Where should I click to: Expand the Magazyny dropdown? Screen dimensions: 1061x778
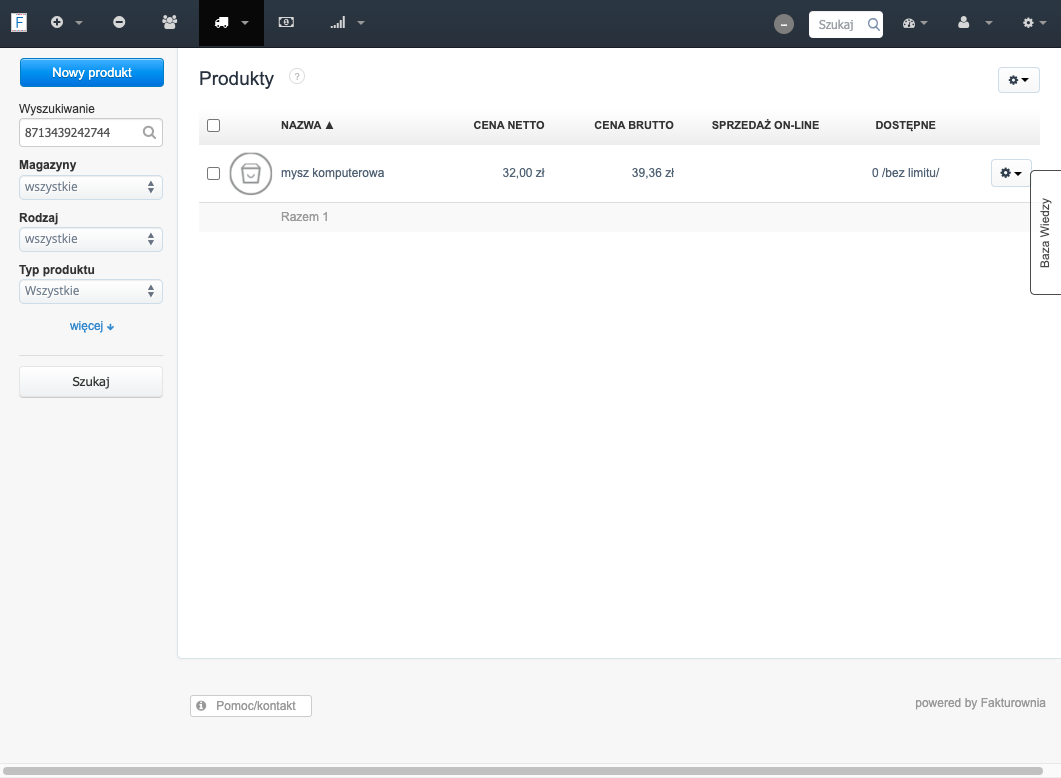tap(91, 187)
